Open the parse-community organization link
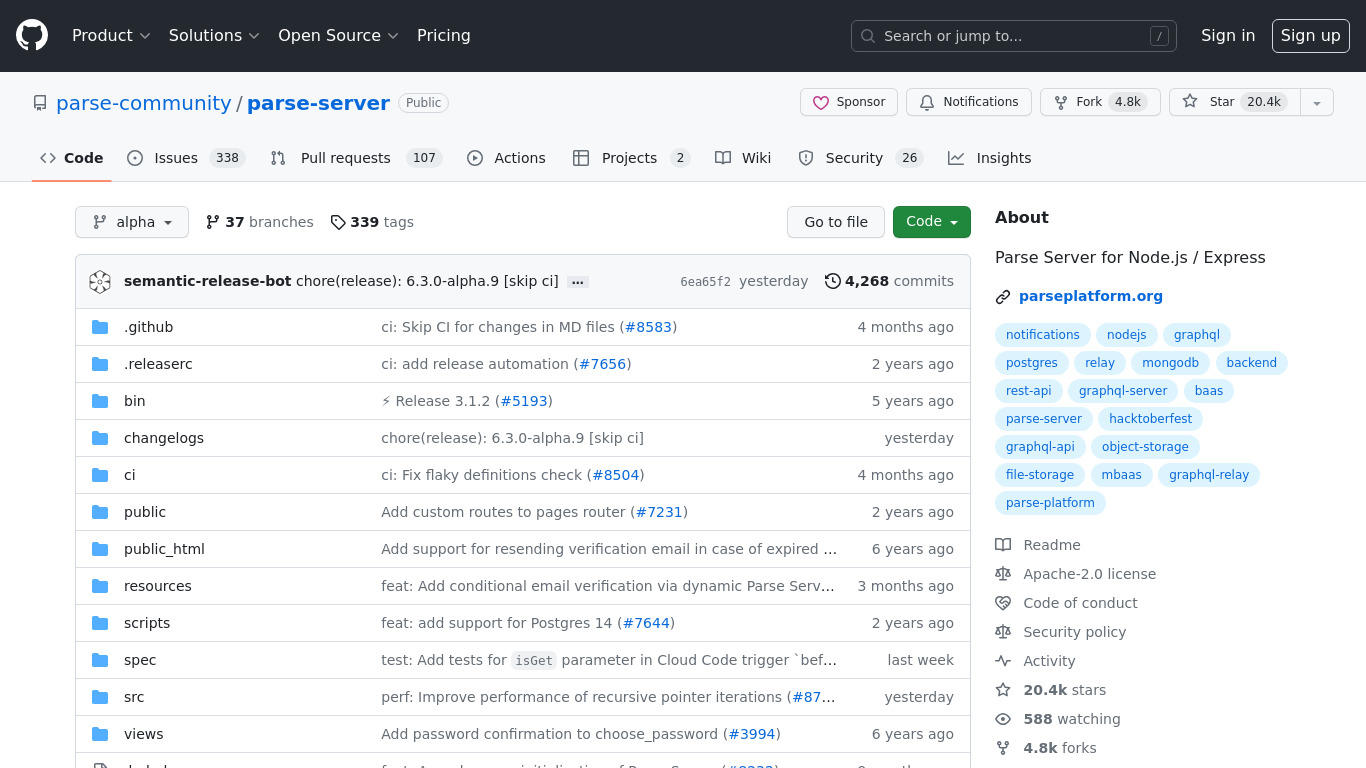Image resolution: width=1366 pixels, height=768 pixels. tap(144, 103)
